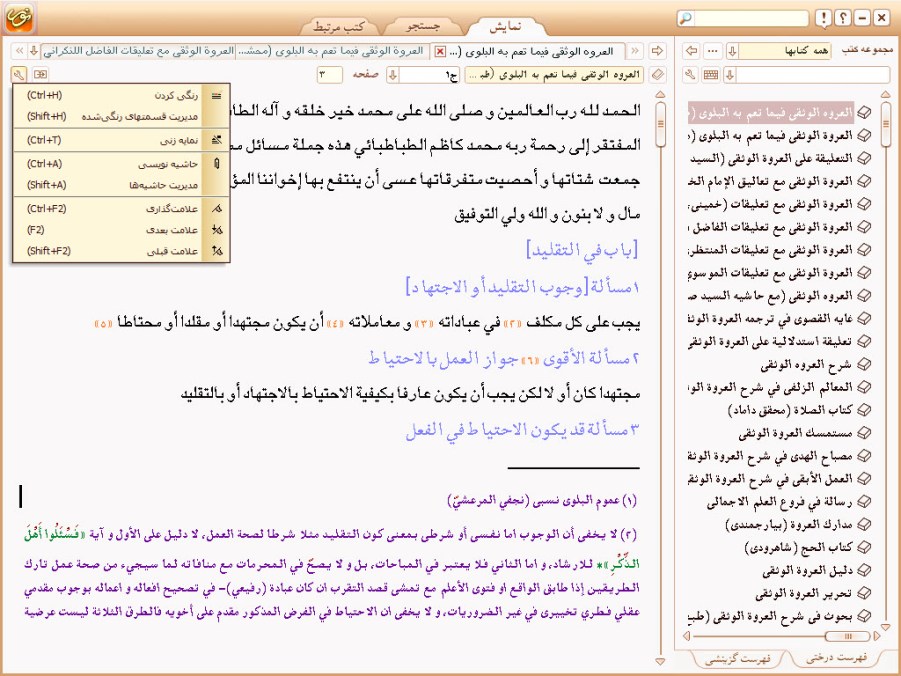Click the library list vertical scrollbar thumb
Image resolution: width=901 pixels, height=676 pixels.
tap(885, 122)
